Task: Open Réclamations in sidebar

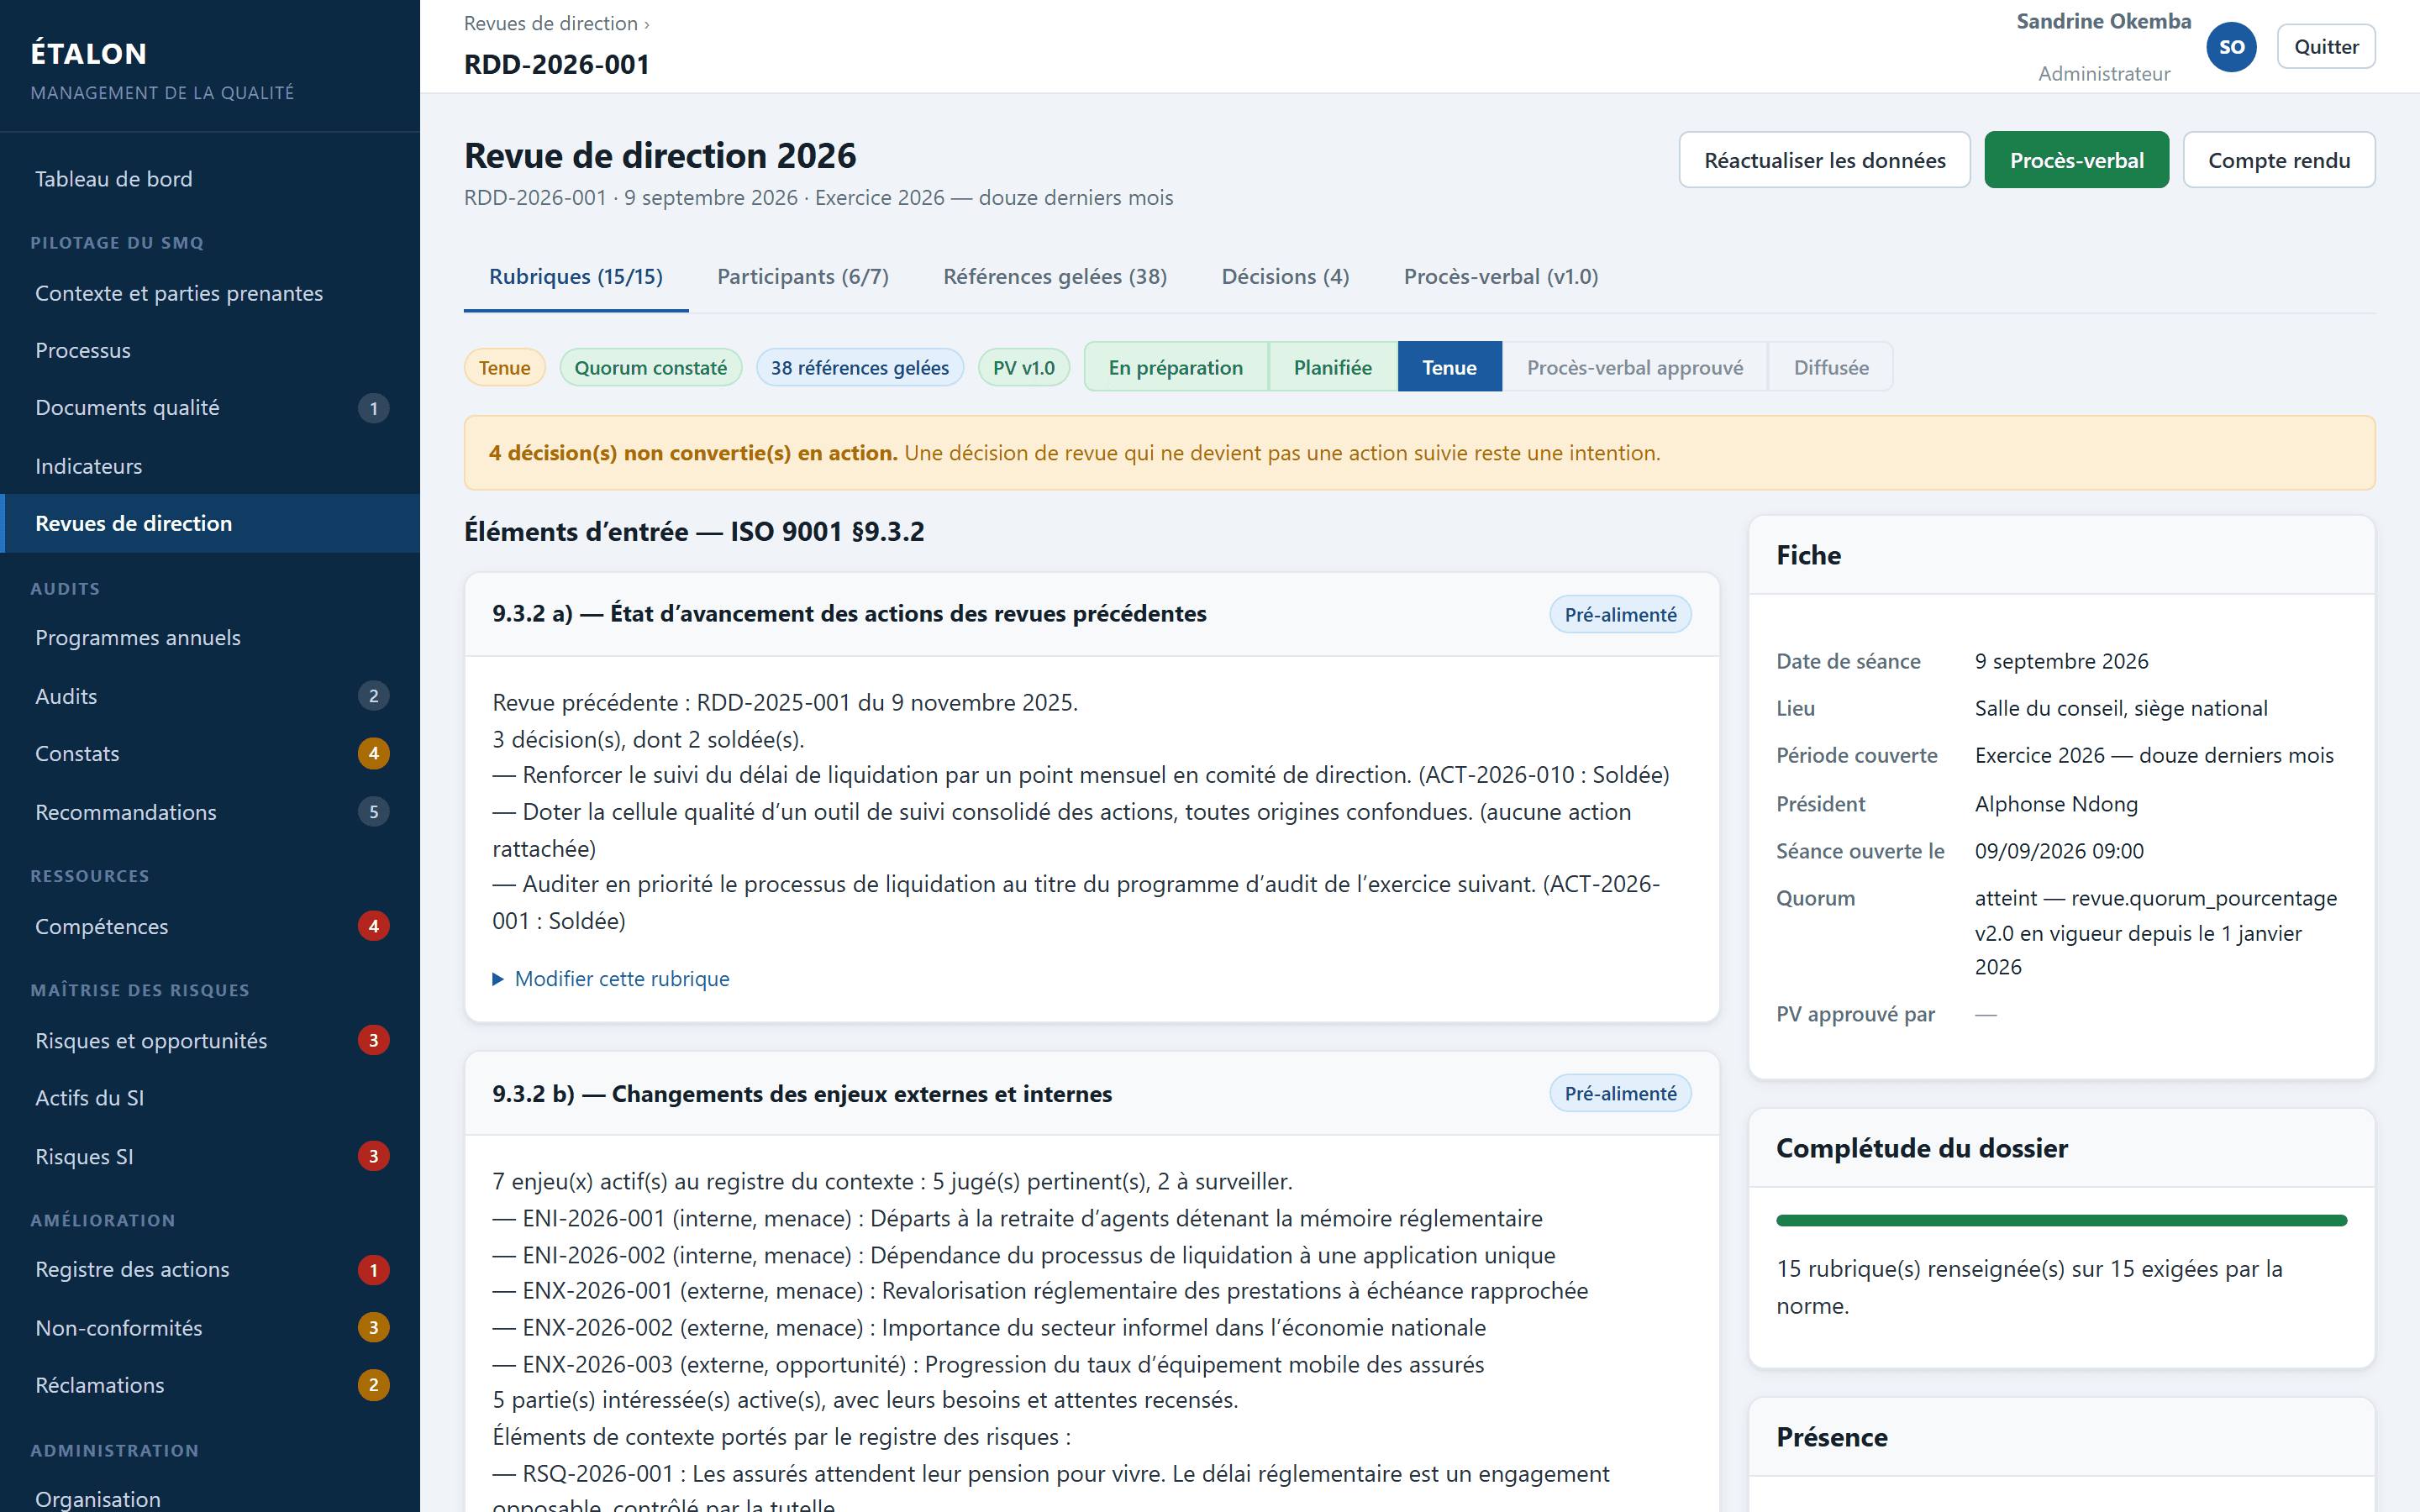Action: [210, 1385]
